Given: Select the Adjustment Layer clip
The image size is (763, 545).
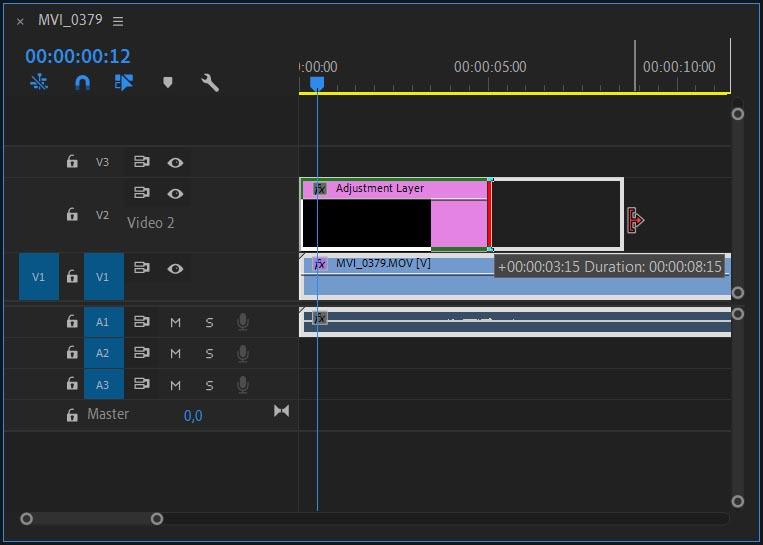Looking at the screenshot, I should [395, 214].
